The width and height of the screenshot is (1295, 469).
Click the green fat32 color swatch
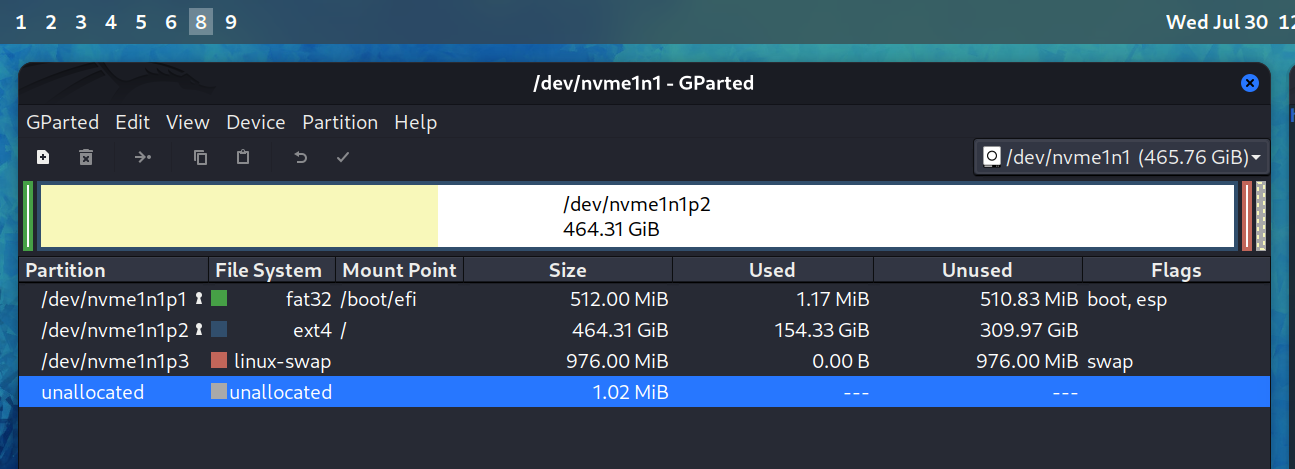(x=219, y=298)
